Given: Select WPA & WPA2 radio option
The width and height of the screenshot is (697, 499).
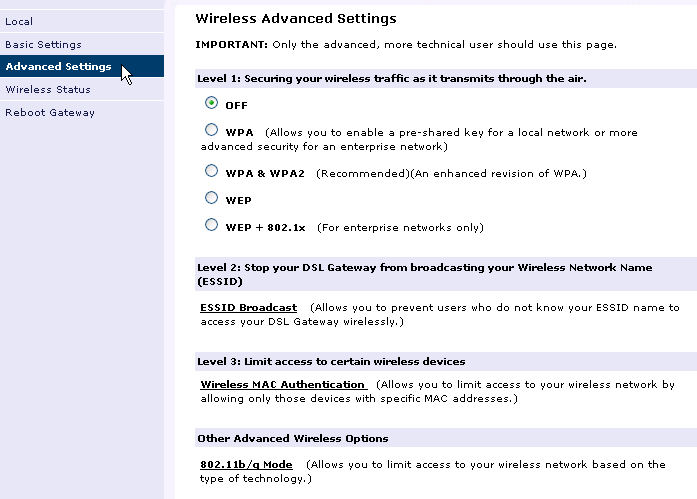Looking at the screenshot, I should (x=211, y=171).
